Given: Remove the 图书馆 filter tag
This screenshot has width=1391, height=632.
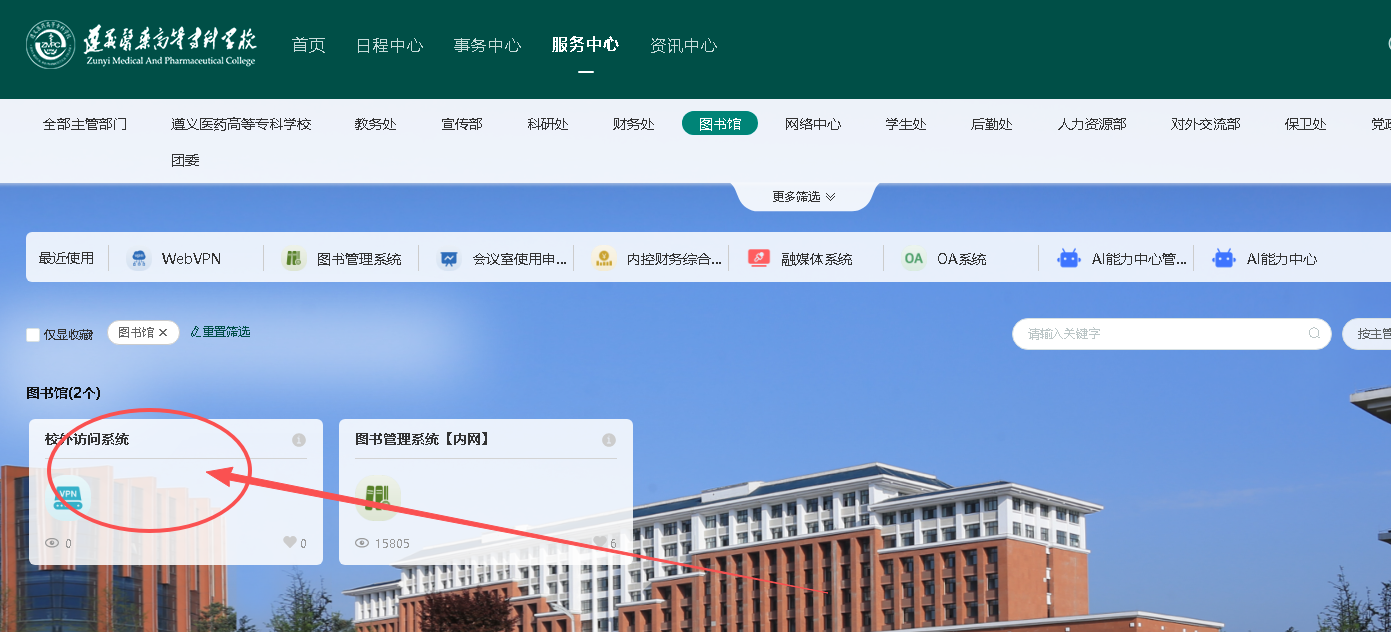Looking at the screenshot, I should tap(163, 333).
